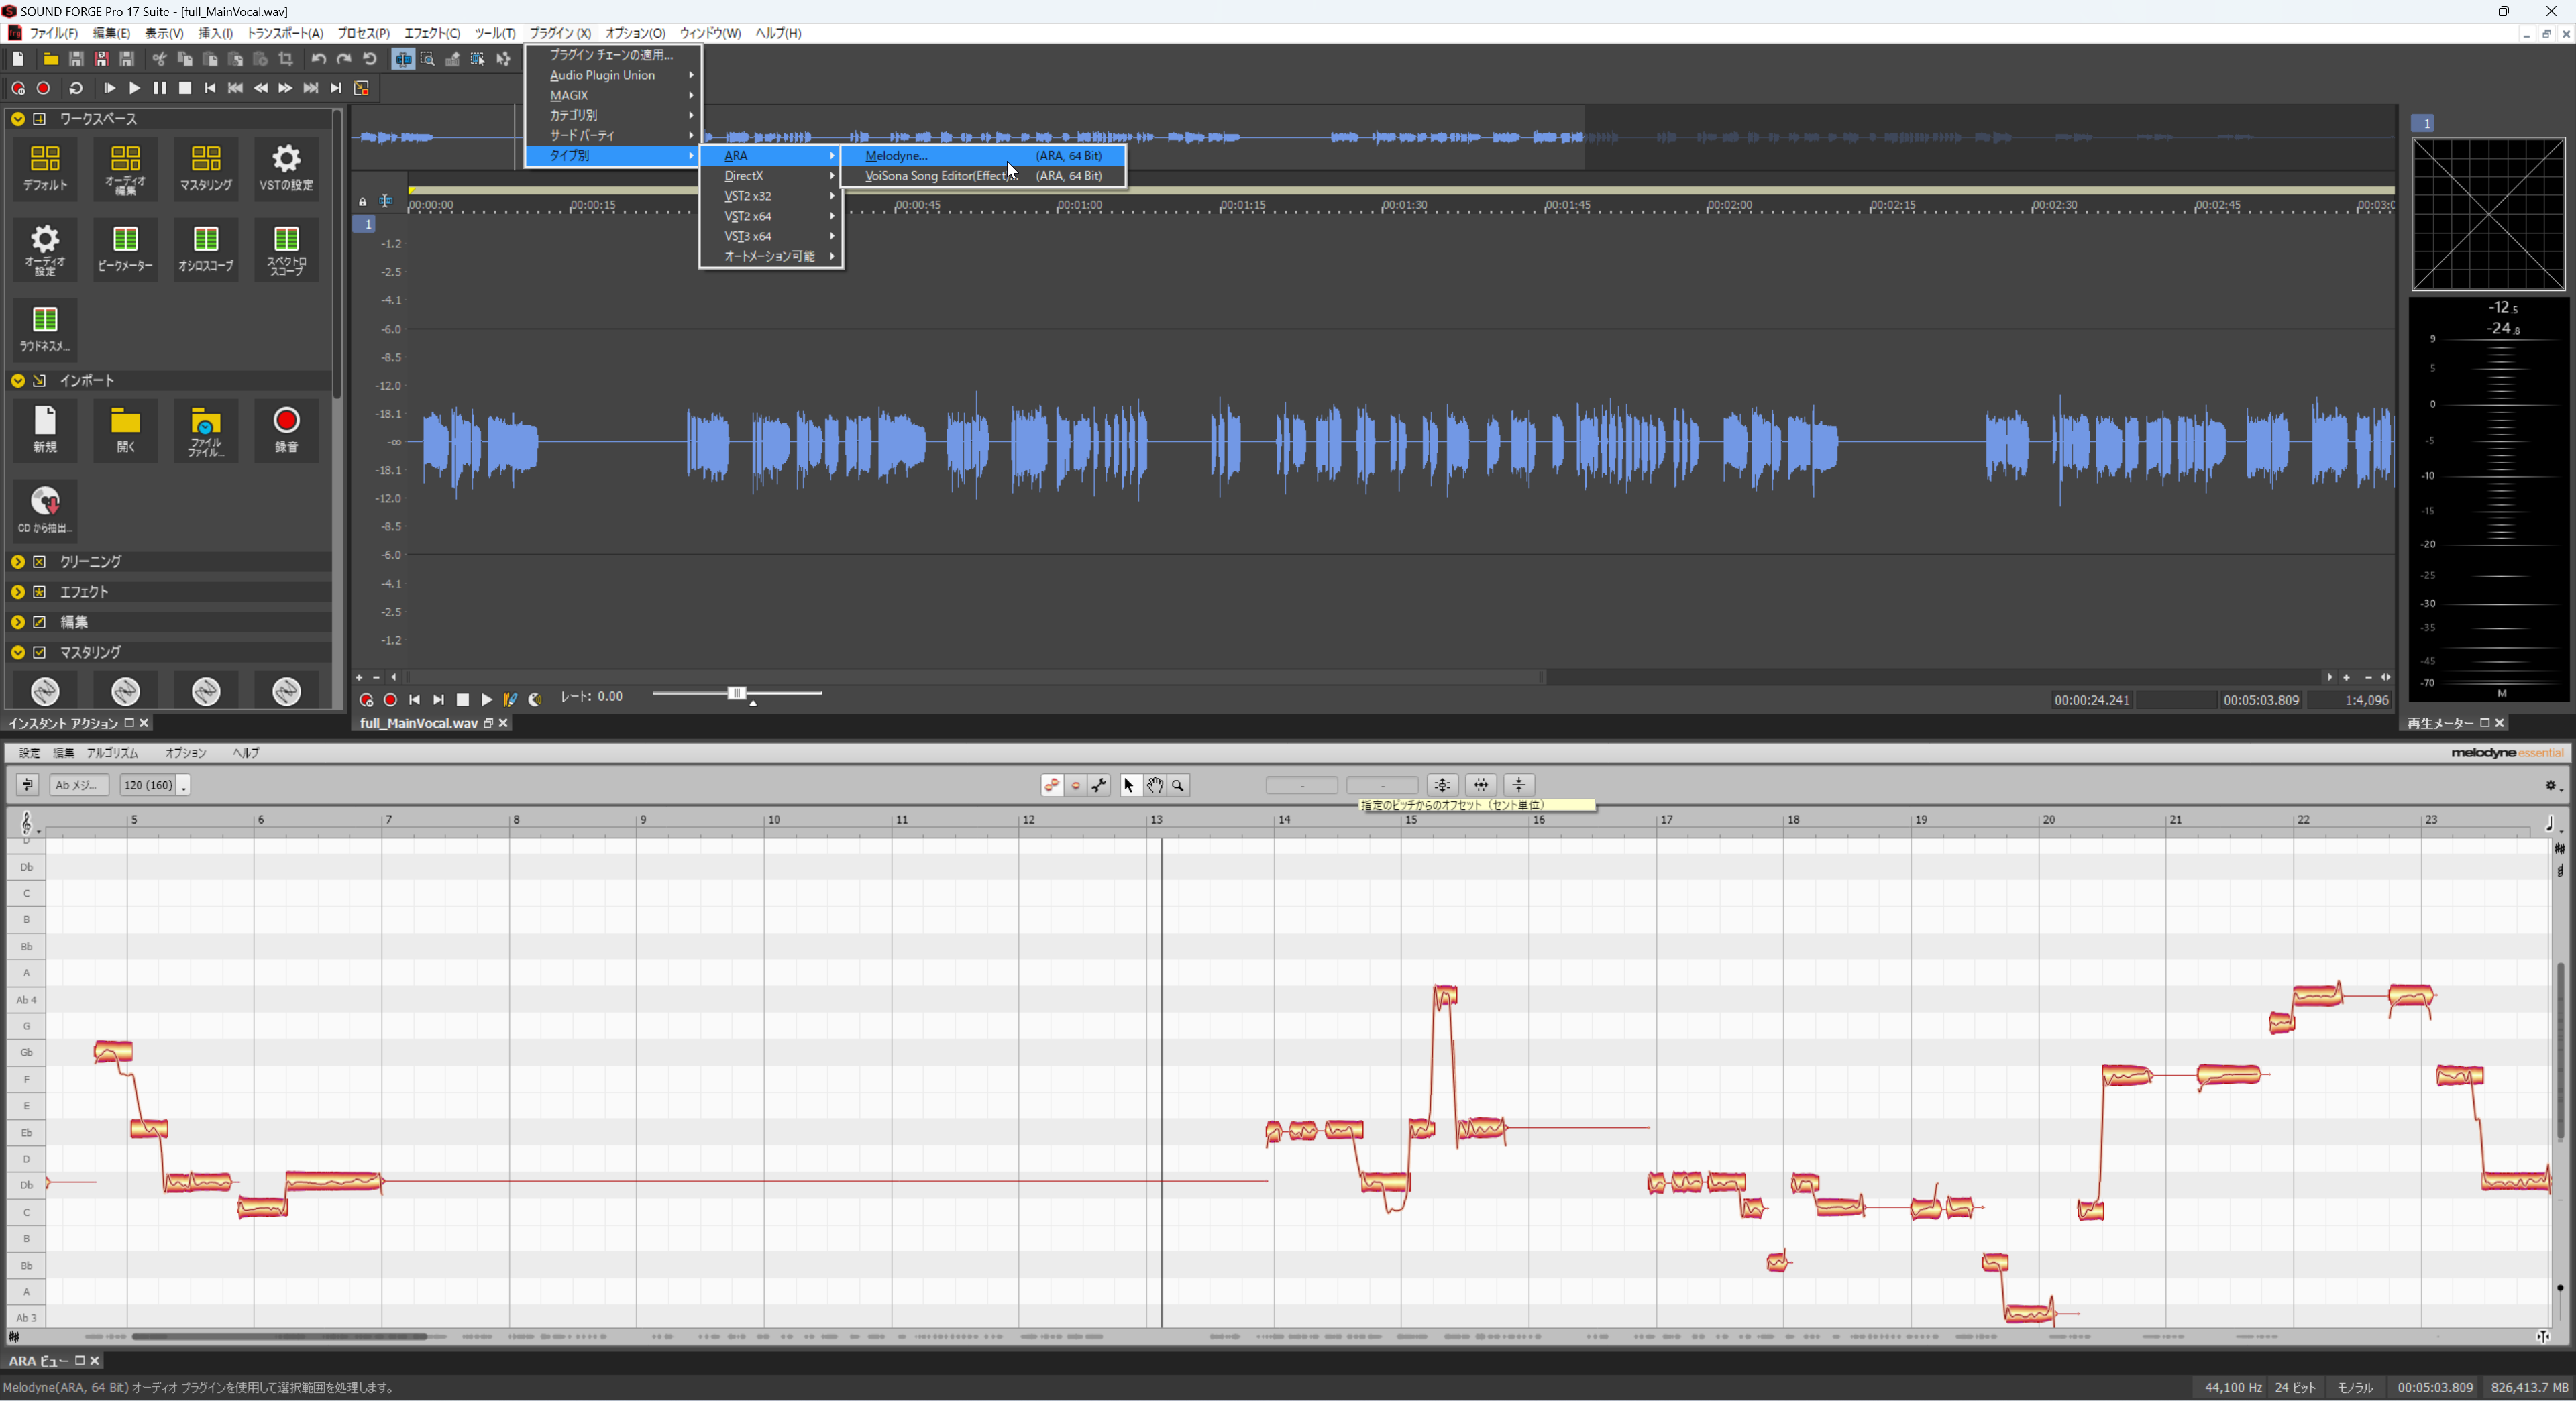This screenshot has height=1401, width=2576.
Task: Open a file using the yellow folder icon
Action: (50, 59)
